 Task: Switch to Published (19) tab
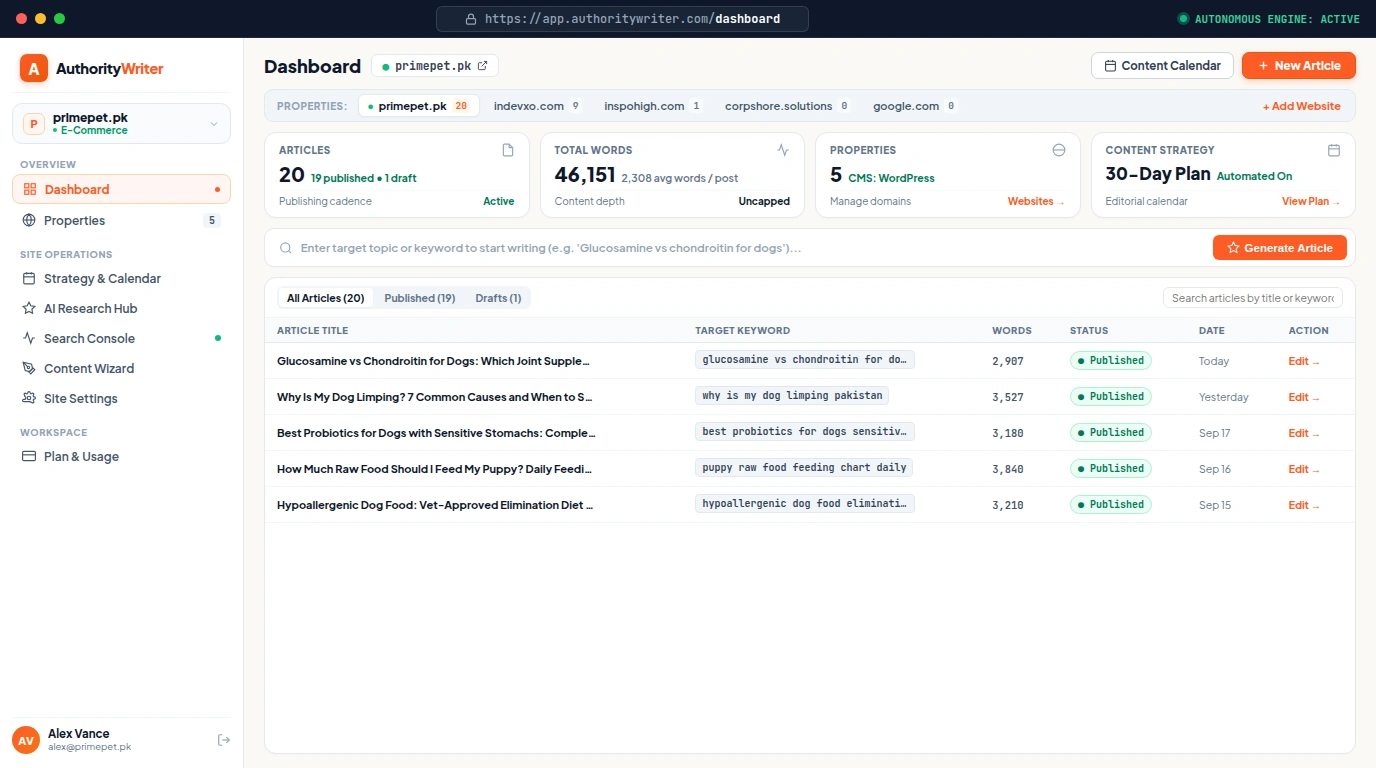(x=420, y=298)
